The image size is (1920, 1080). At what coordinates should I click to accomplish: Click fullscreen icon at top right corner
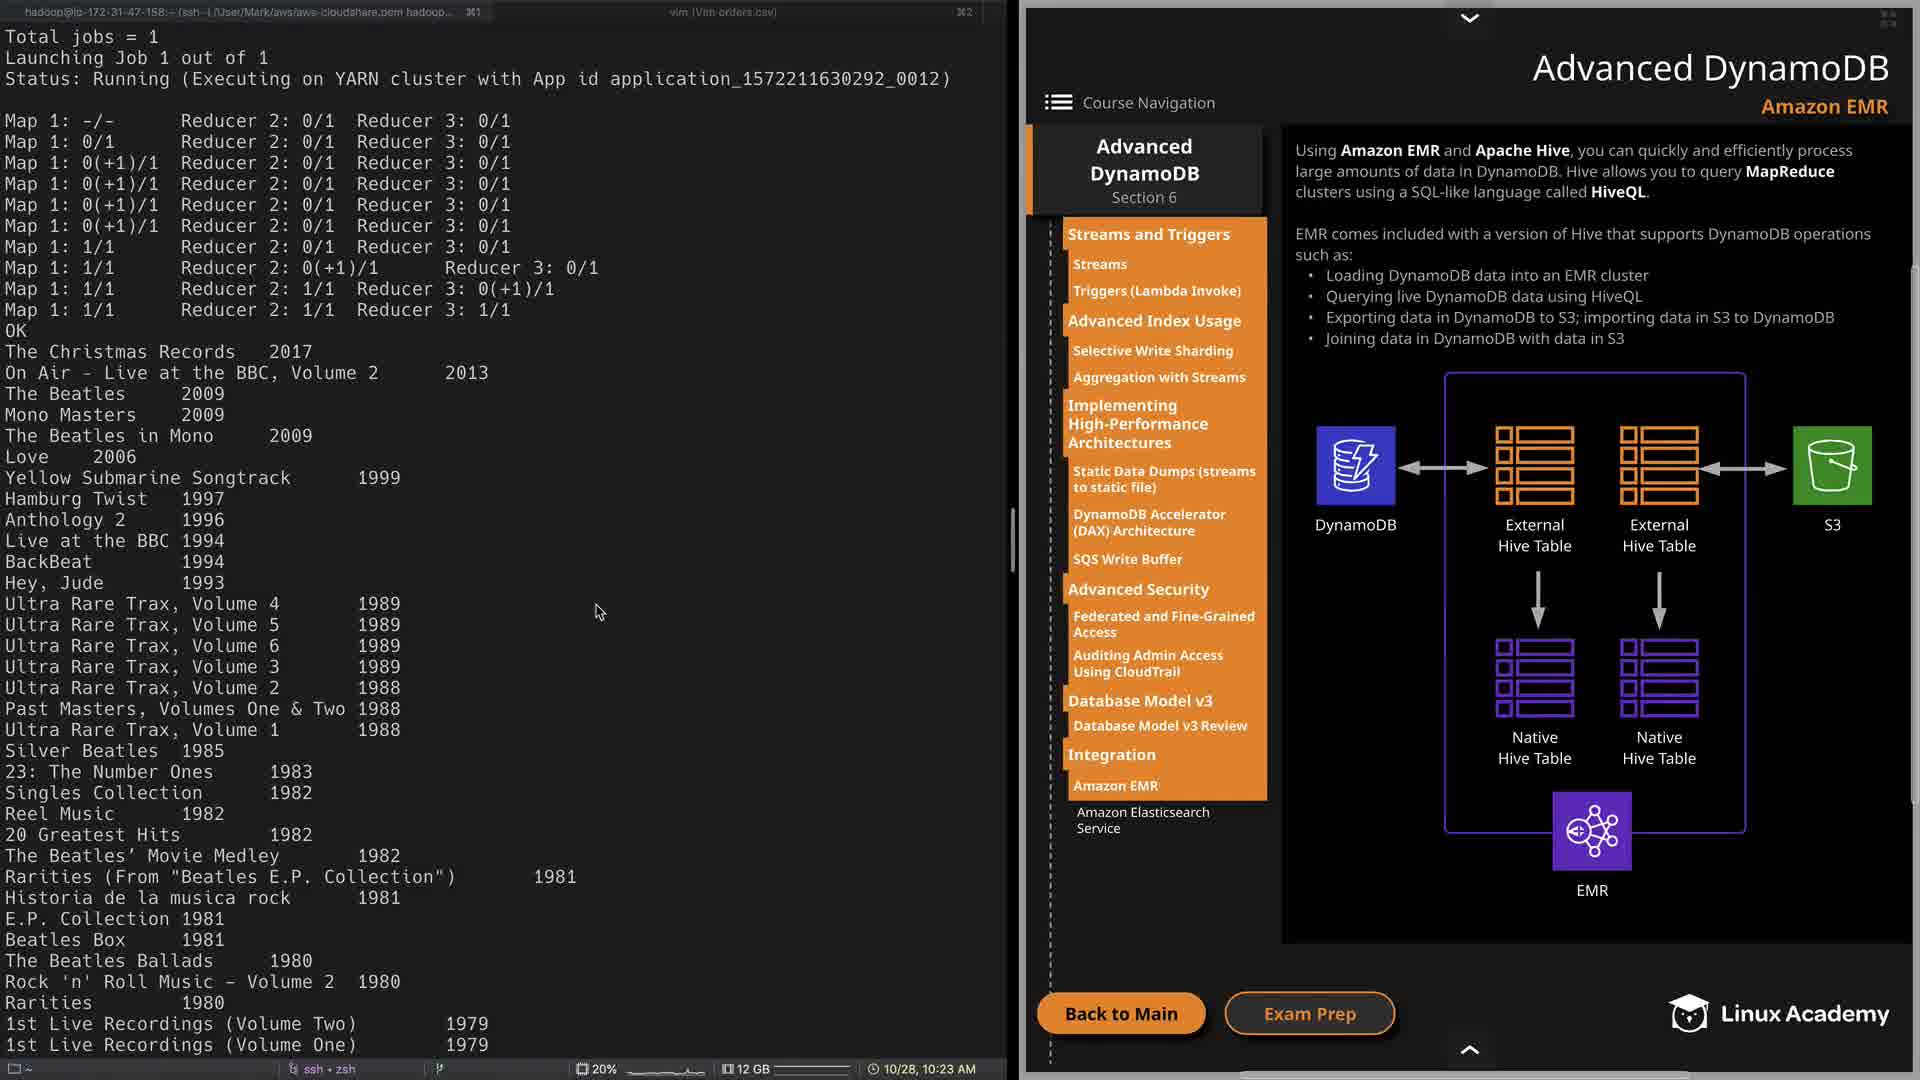pyautogui.click(x=1888, y=19)
